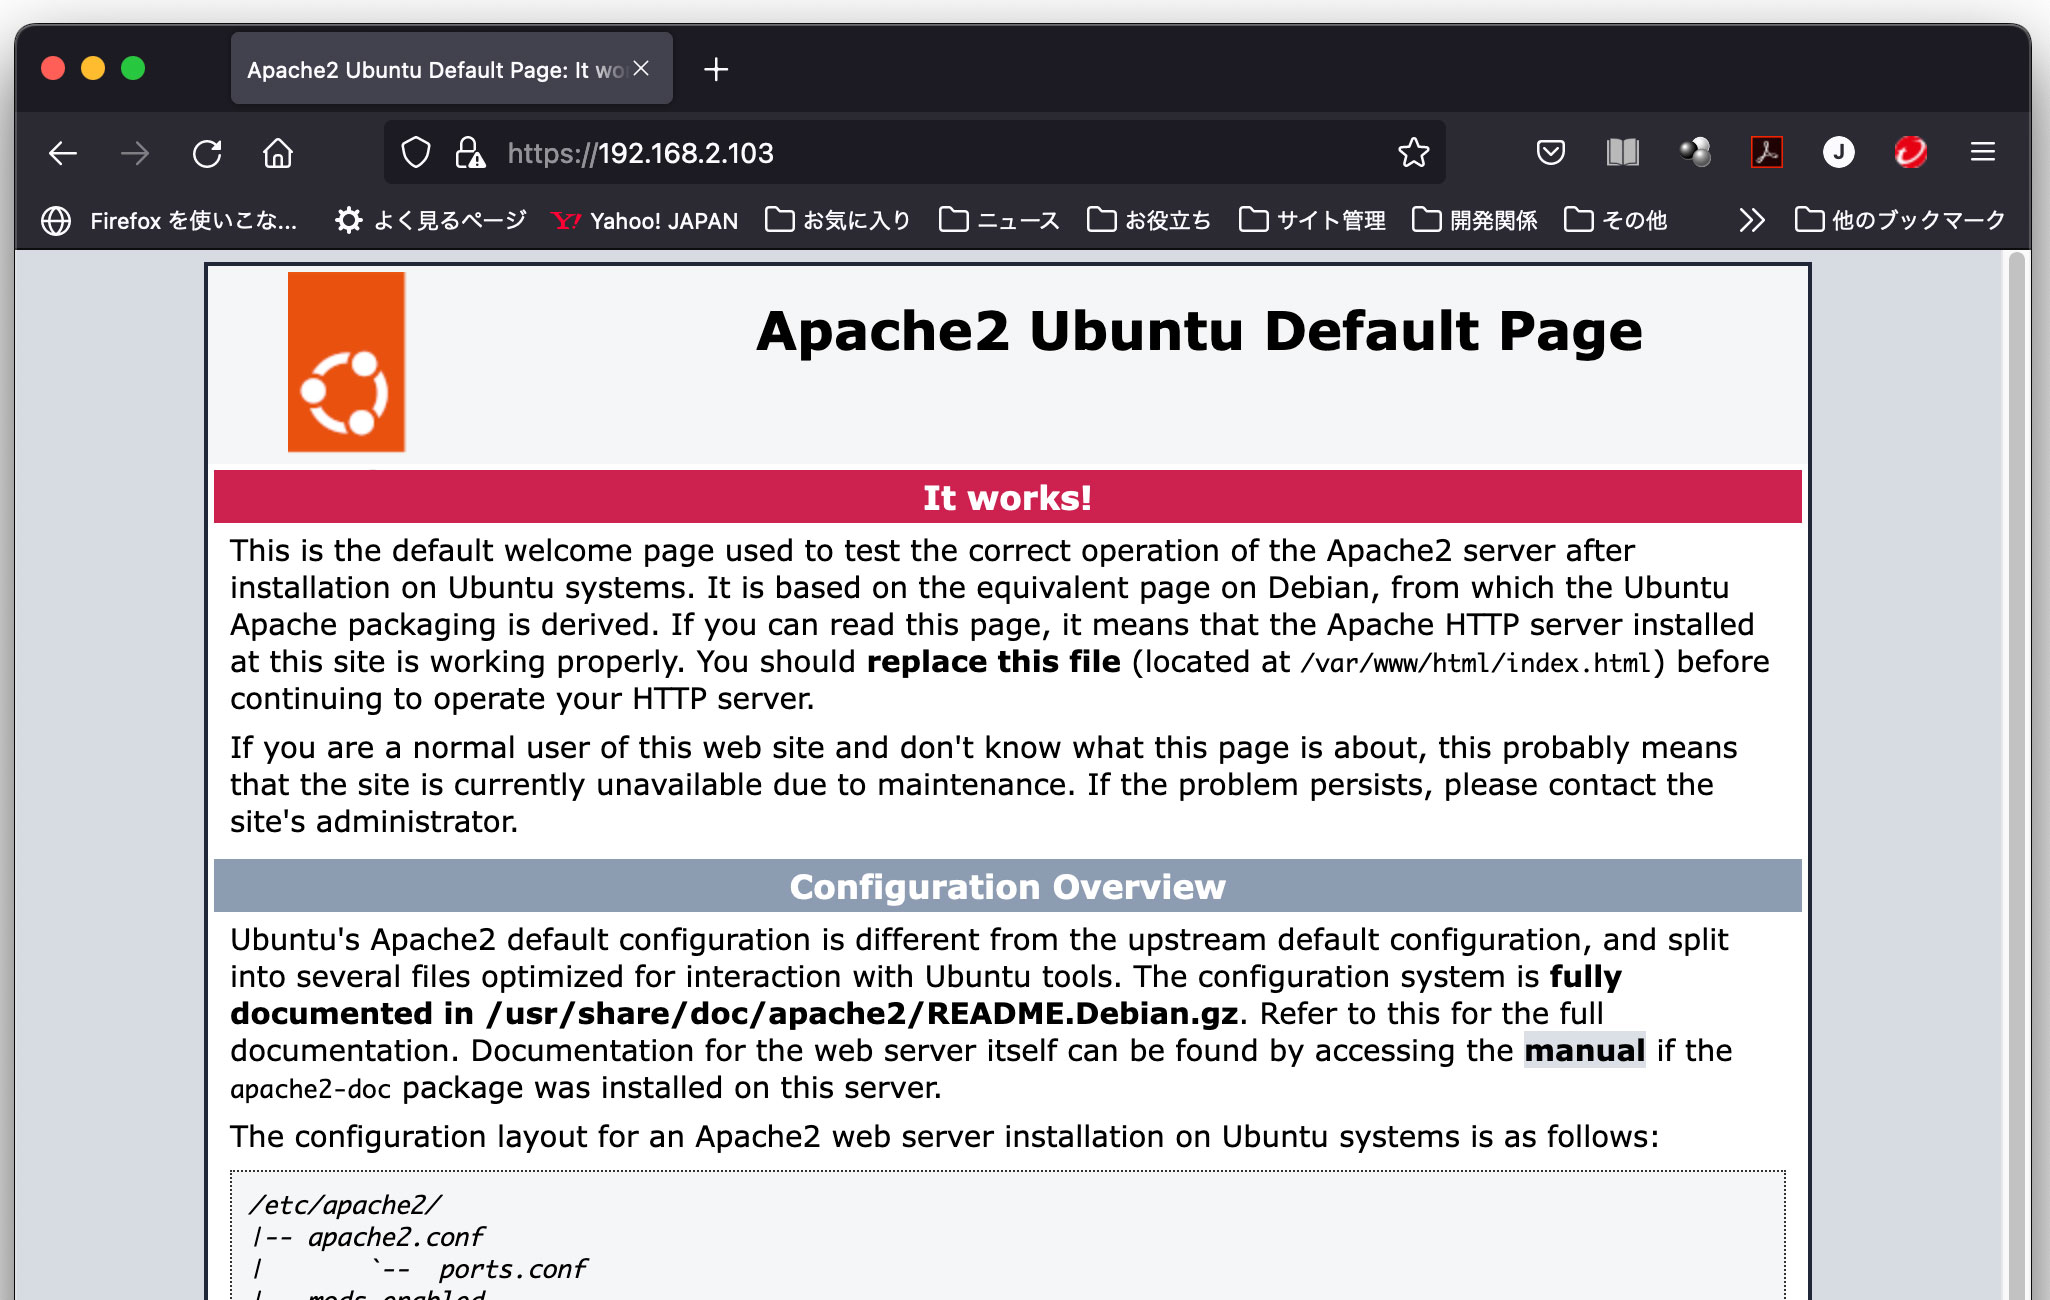Viewport: 2050px width, 1300px height.
Task: Expand the 開発関係 bookmark folder
Action: tap(1475, 220)
